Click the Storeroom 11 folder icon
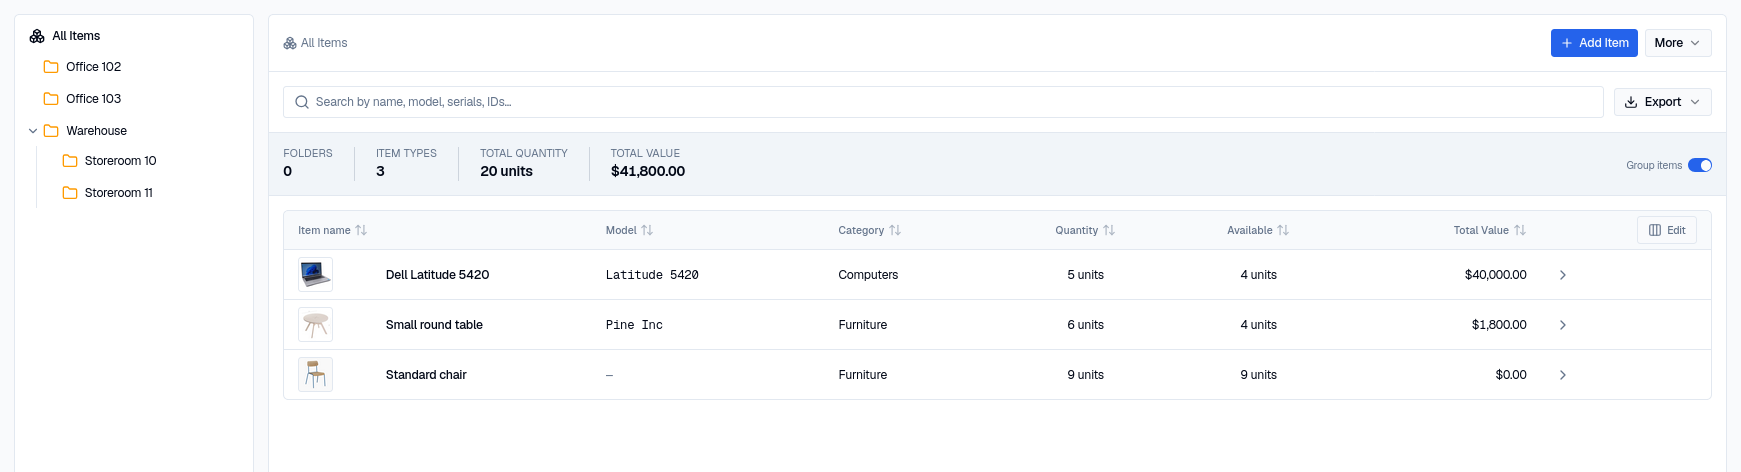Viewport: 1741px width, 472px height. 70,193
